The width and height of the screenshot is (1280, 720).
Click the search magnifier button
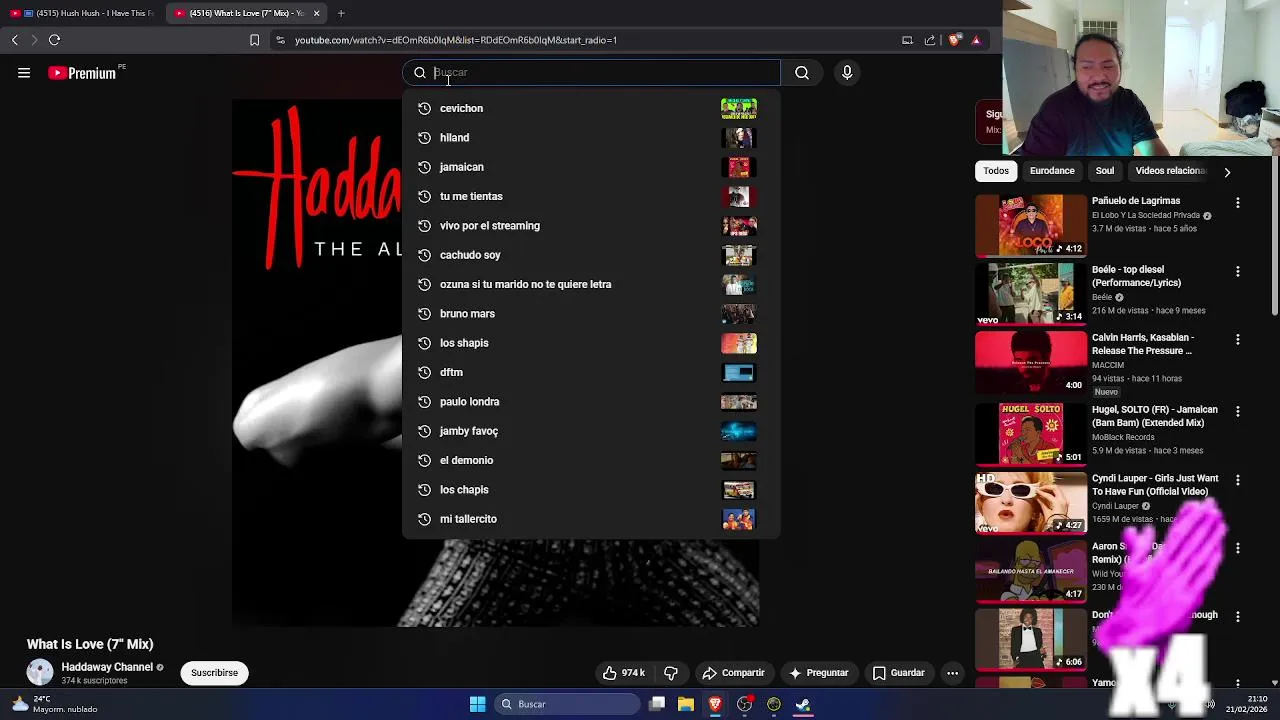tap(802, 73)
